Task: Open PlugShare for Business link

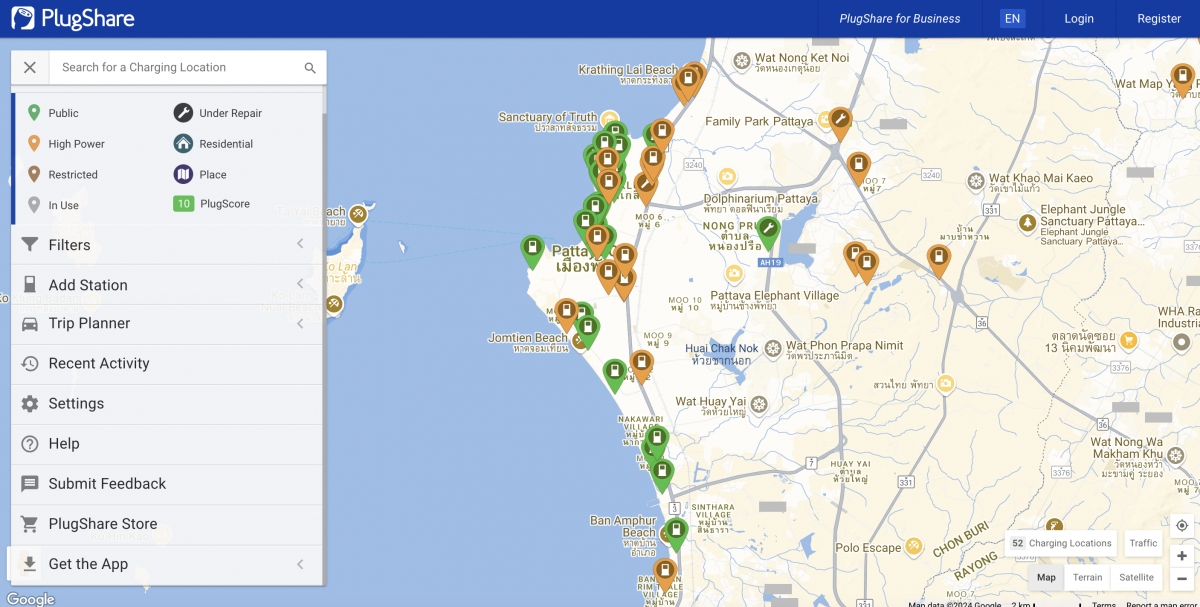Action: [900, 19]
